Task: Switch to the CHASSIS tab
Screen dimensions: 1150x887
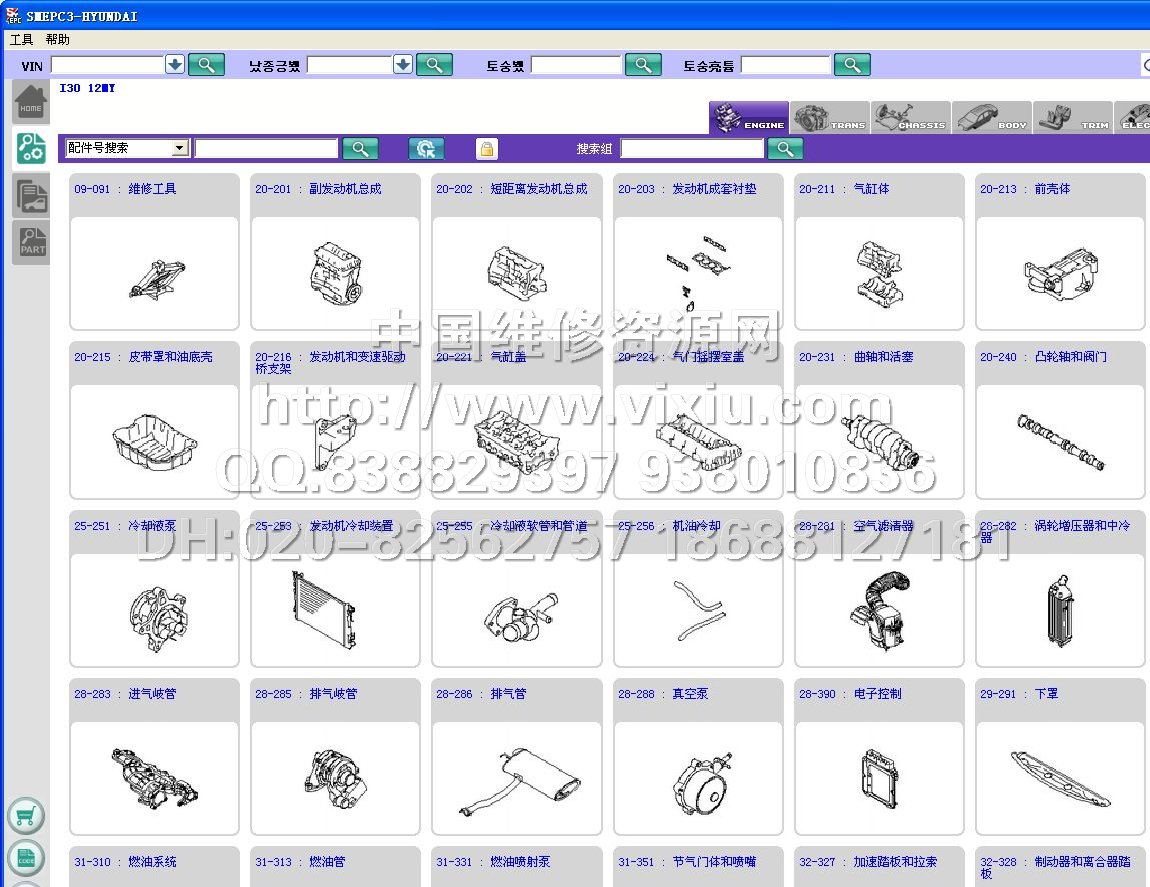Action: (910, 118)
